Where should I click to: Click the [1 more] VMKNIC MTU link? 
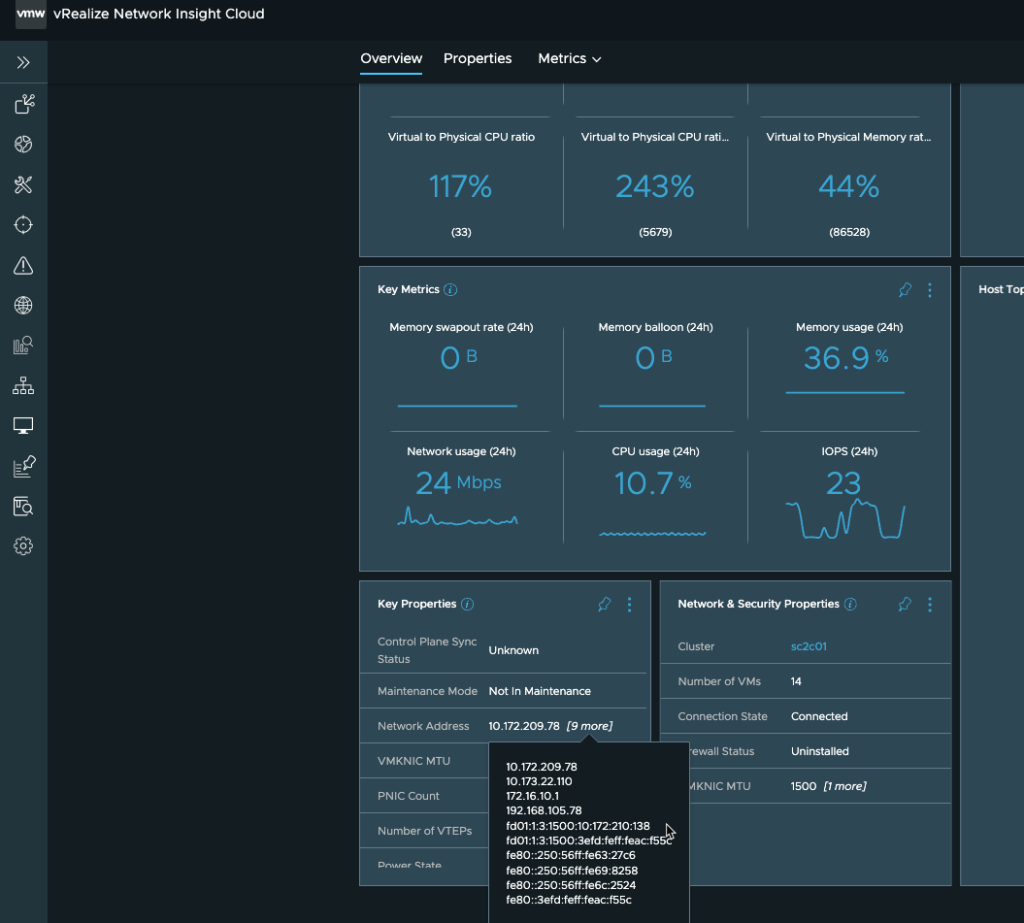[x=844, y=786]
